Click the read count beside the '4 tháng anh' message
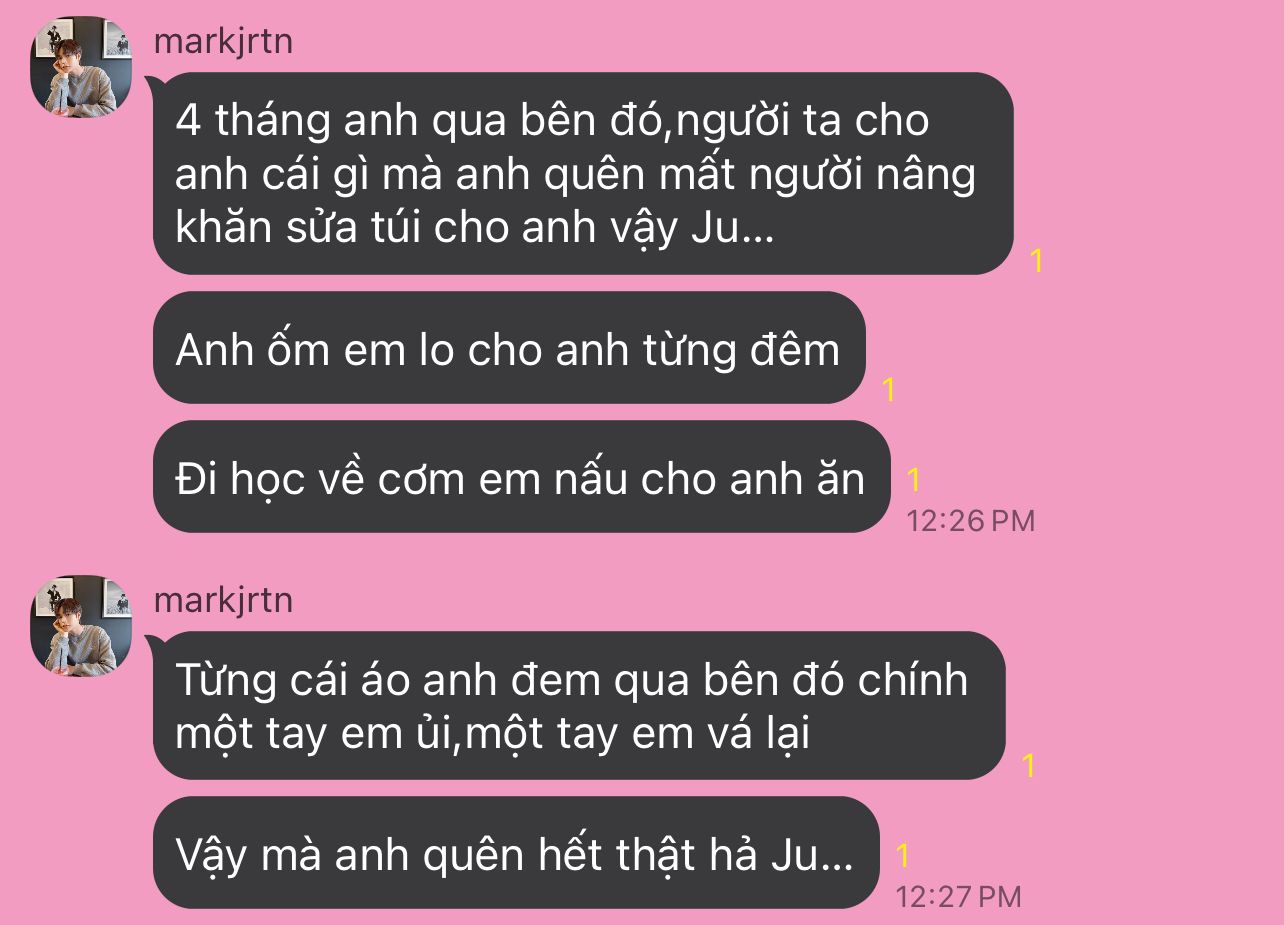 pos(1037,262)
